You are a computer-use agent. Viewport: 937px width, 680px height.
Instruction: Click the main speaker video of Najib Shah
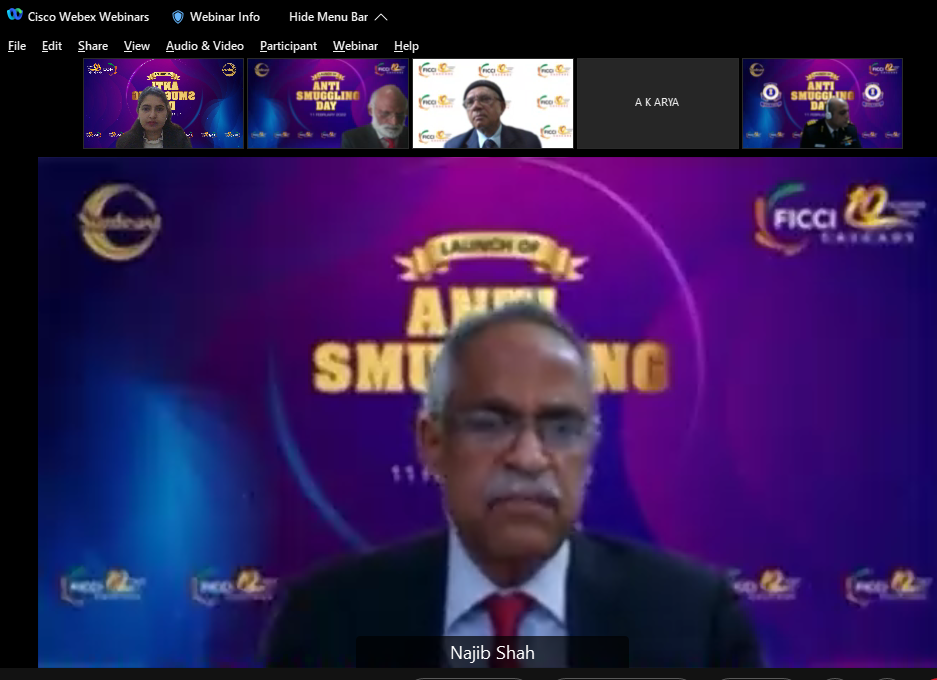487,412
